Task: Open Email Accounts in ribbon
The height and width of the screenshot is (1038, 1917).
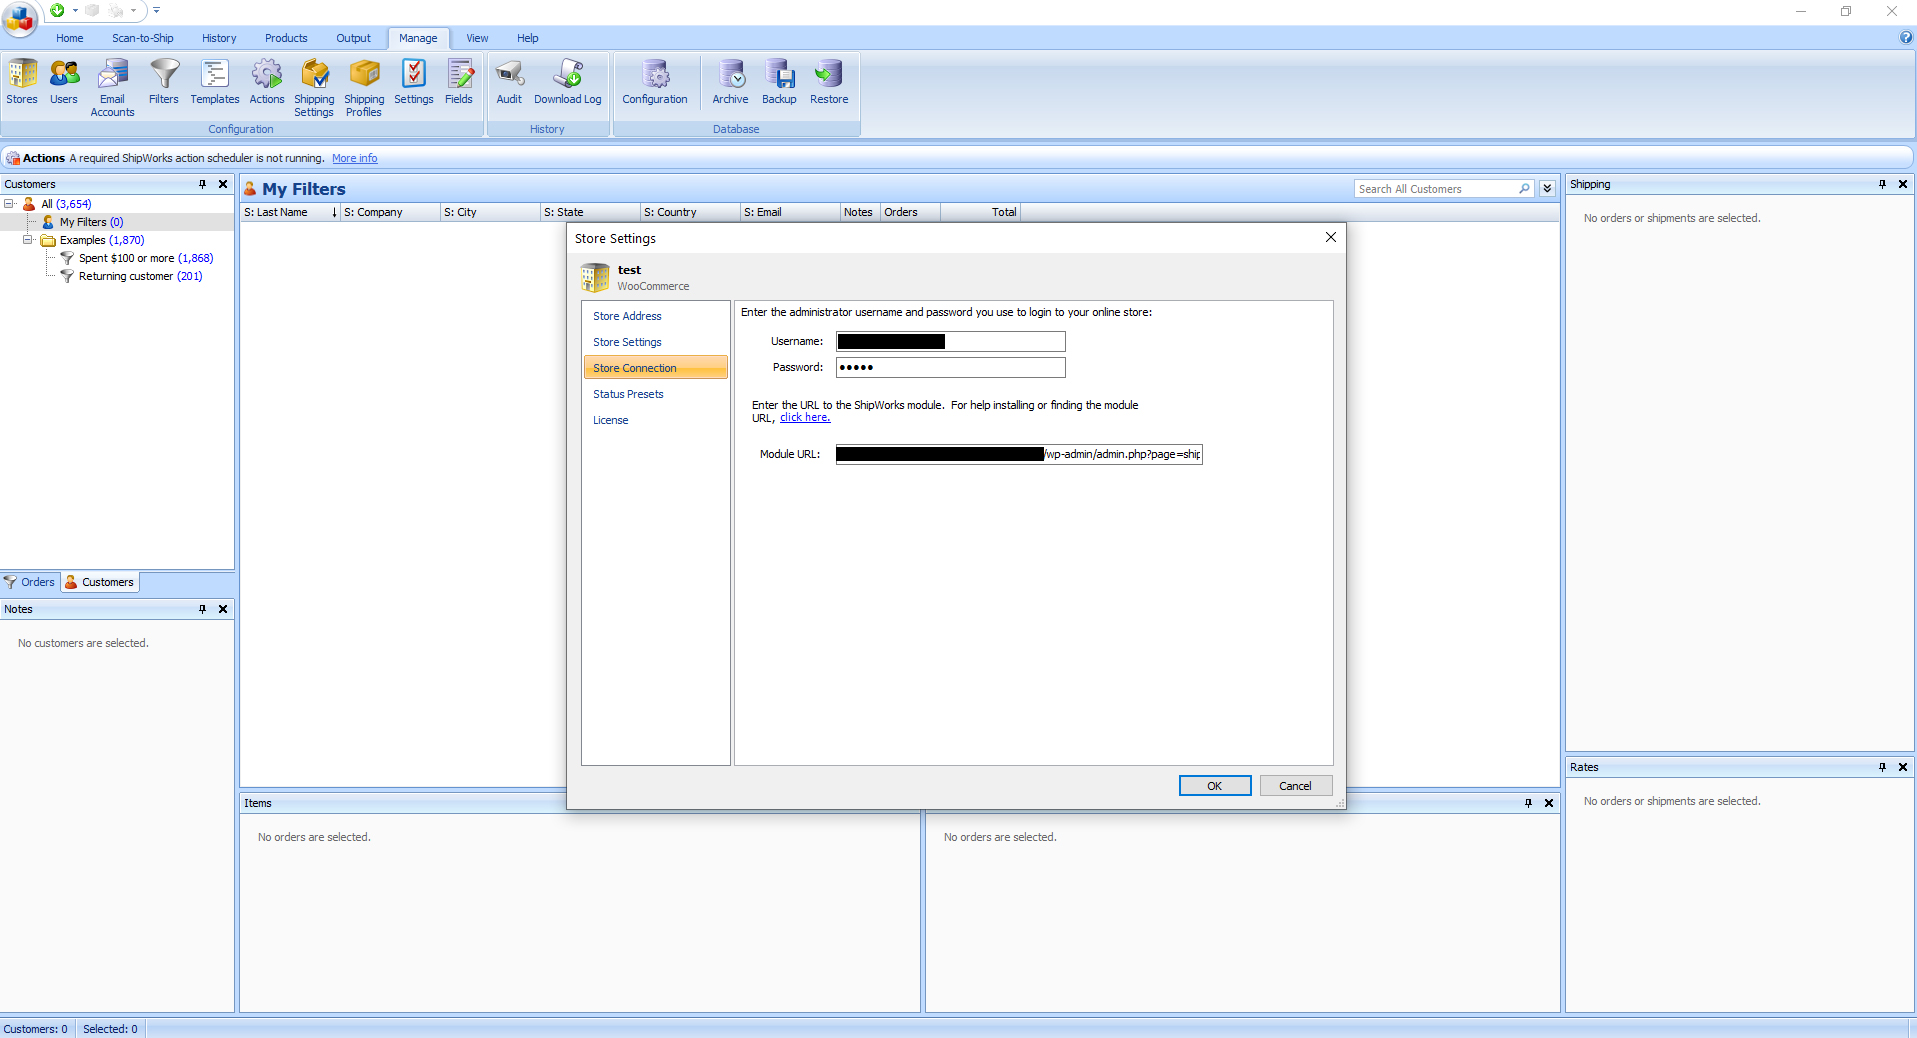Action: coord(112,88)
